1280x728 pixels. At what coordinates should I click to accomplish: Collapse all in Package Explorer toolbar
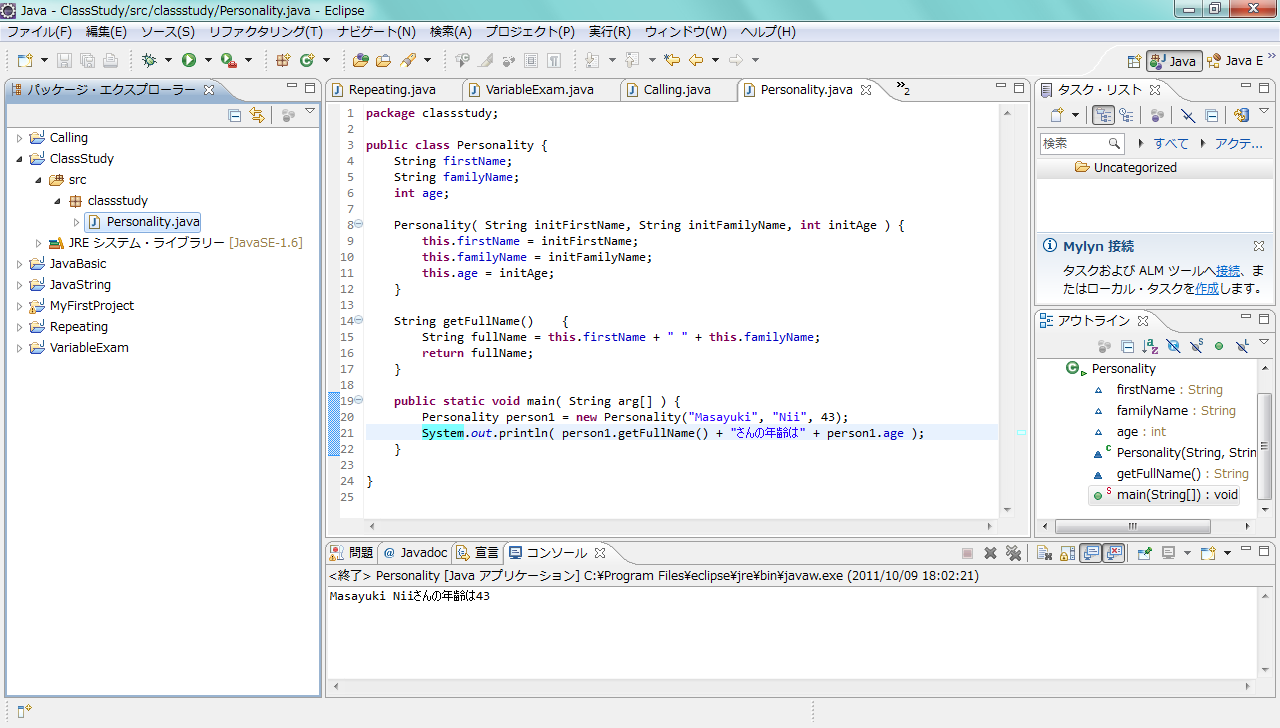(x=235, y=116)
